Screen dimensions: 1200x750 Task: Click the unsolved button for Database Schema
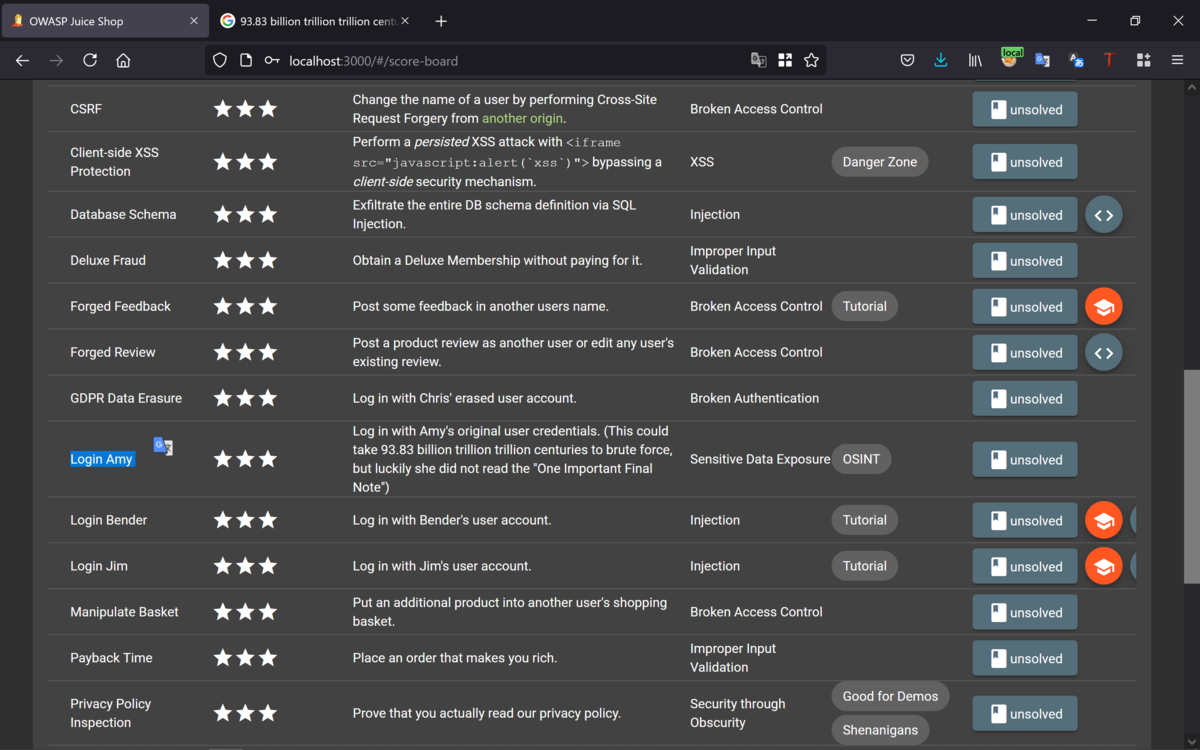1025,215
